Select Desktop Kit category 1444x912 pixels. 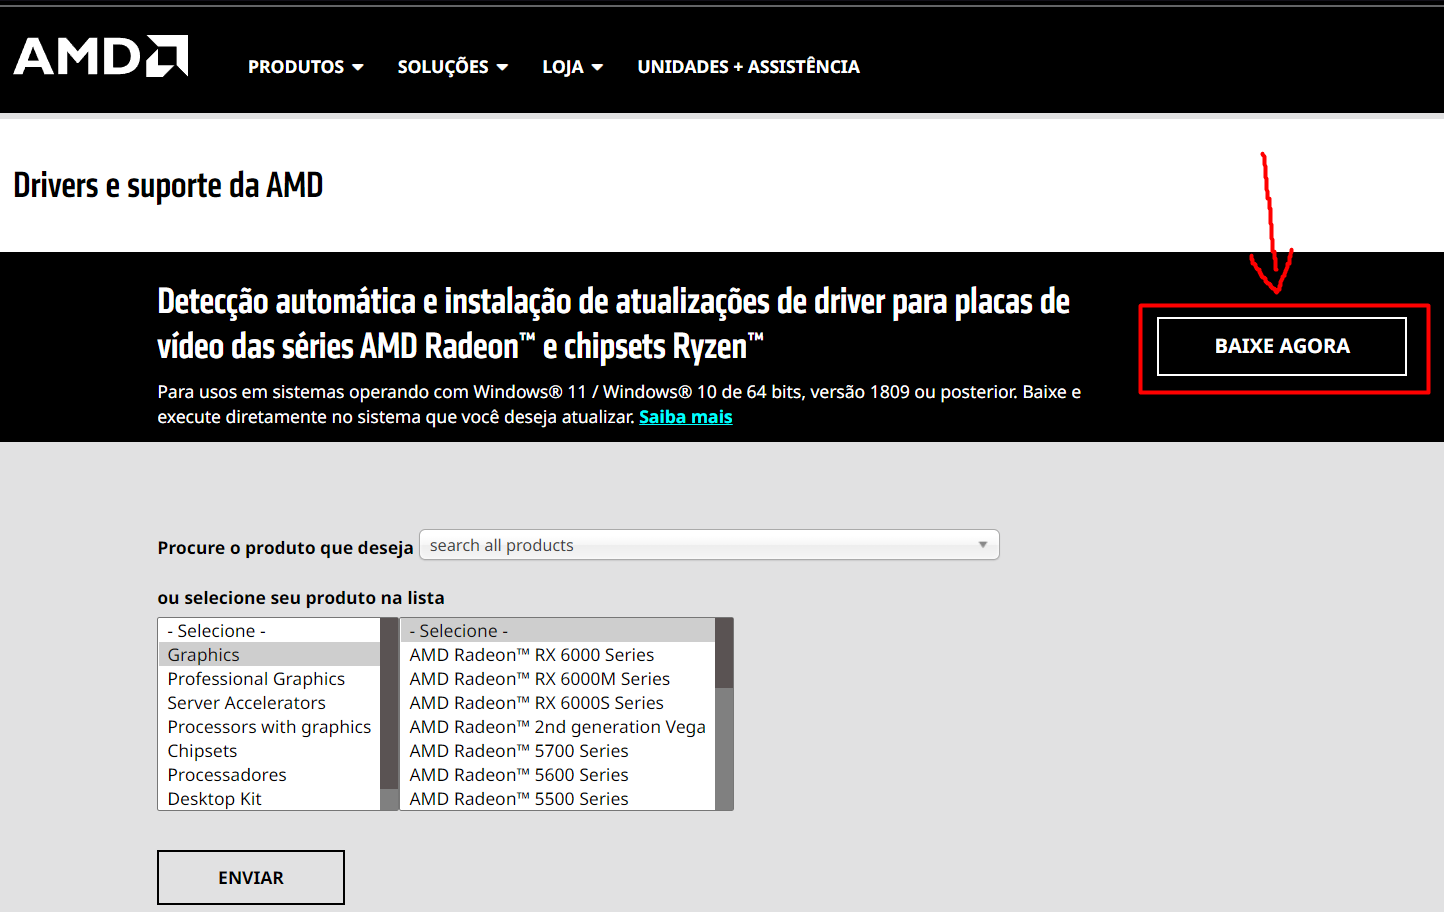pyautogui.click(x=269, y=799)
